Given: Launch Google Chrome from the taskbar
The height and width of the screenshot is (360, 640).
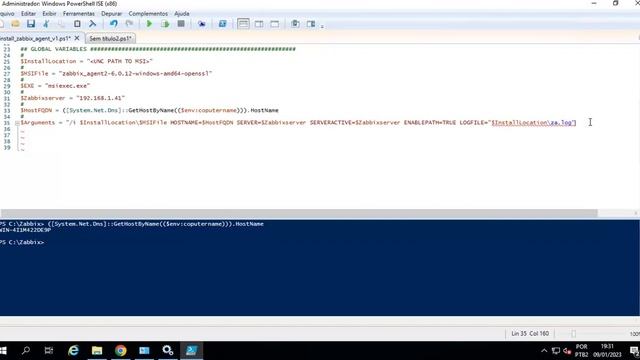Looking at the screenshot, I should click(x=120, y=351).
